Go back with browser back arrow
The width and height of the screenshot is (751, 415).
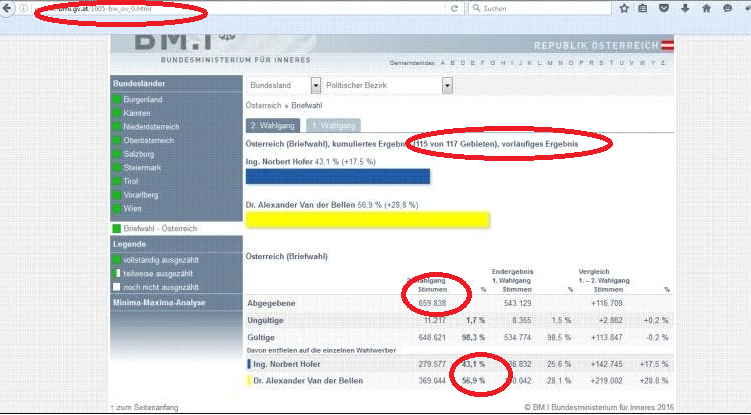7,9
